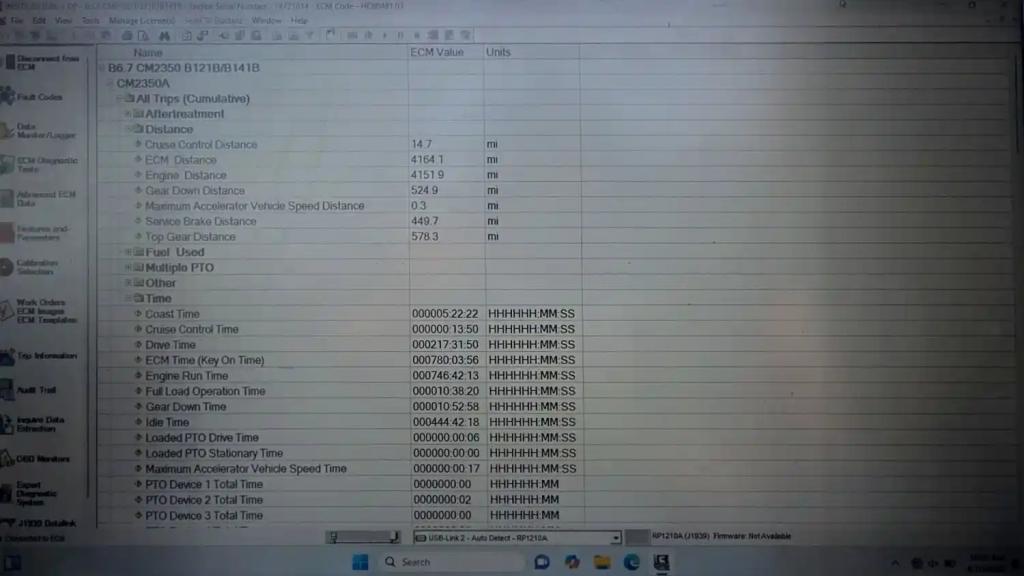This screenshot has height=576, width=1024.
Task: Select Trip Information in sidebar
Action: [x=40, y=356]
